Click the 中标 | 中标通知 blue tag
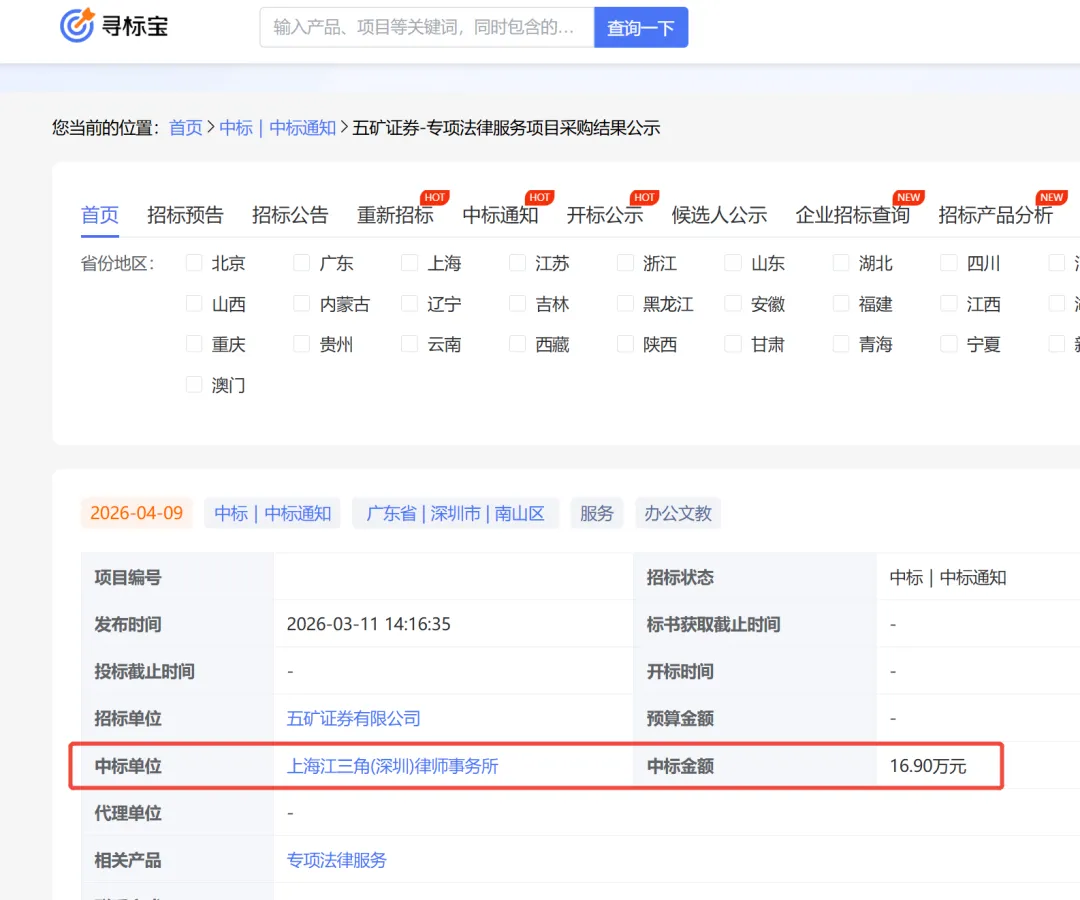1080x900 pixels. pyautogui.click(x=273, y=513)
